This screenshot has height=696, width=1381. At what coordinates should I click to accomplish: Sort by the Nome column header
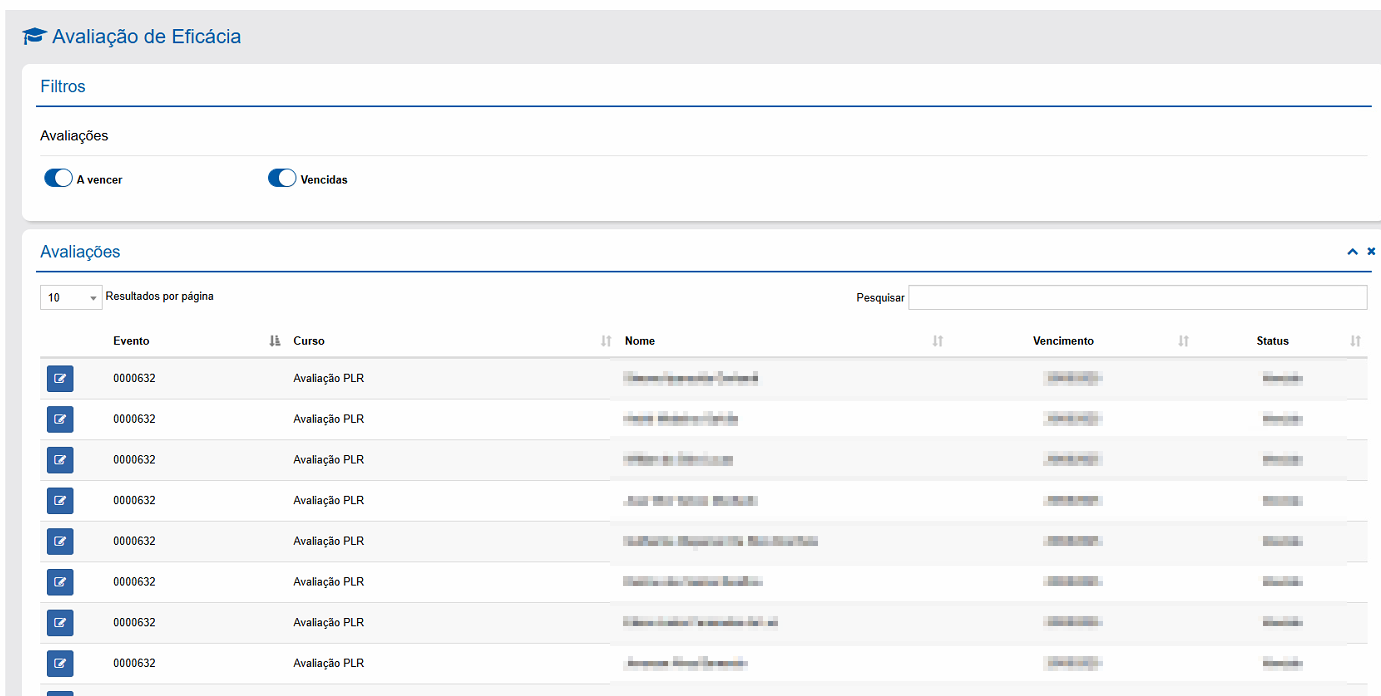coord(640,341)
